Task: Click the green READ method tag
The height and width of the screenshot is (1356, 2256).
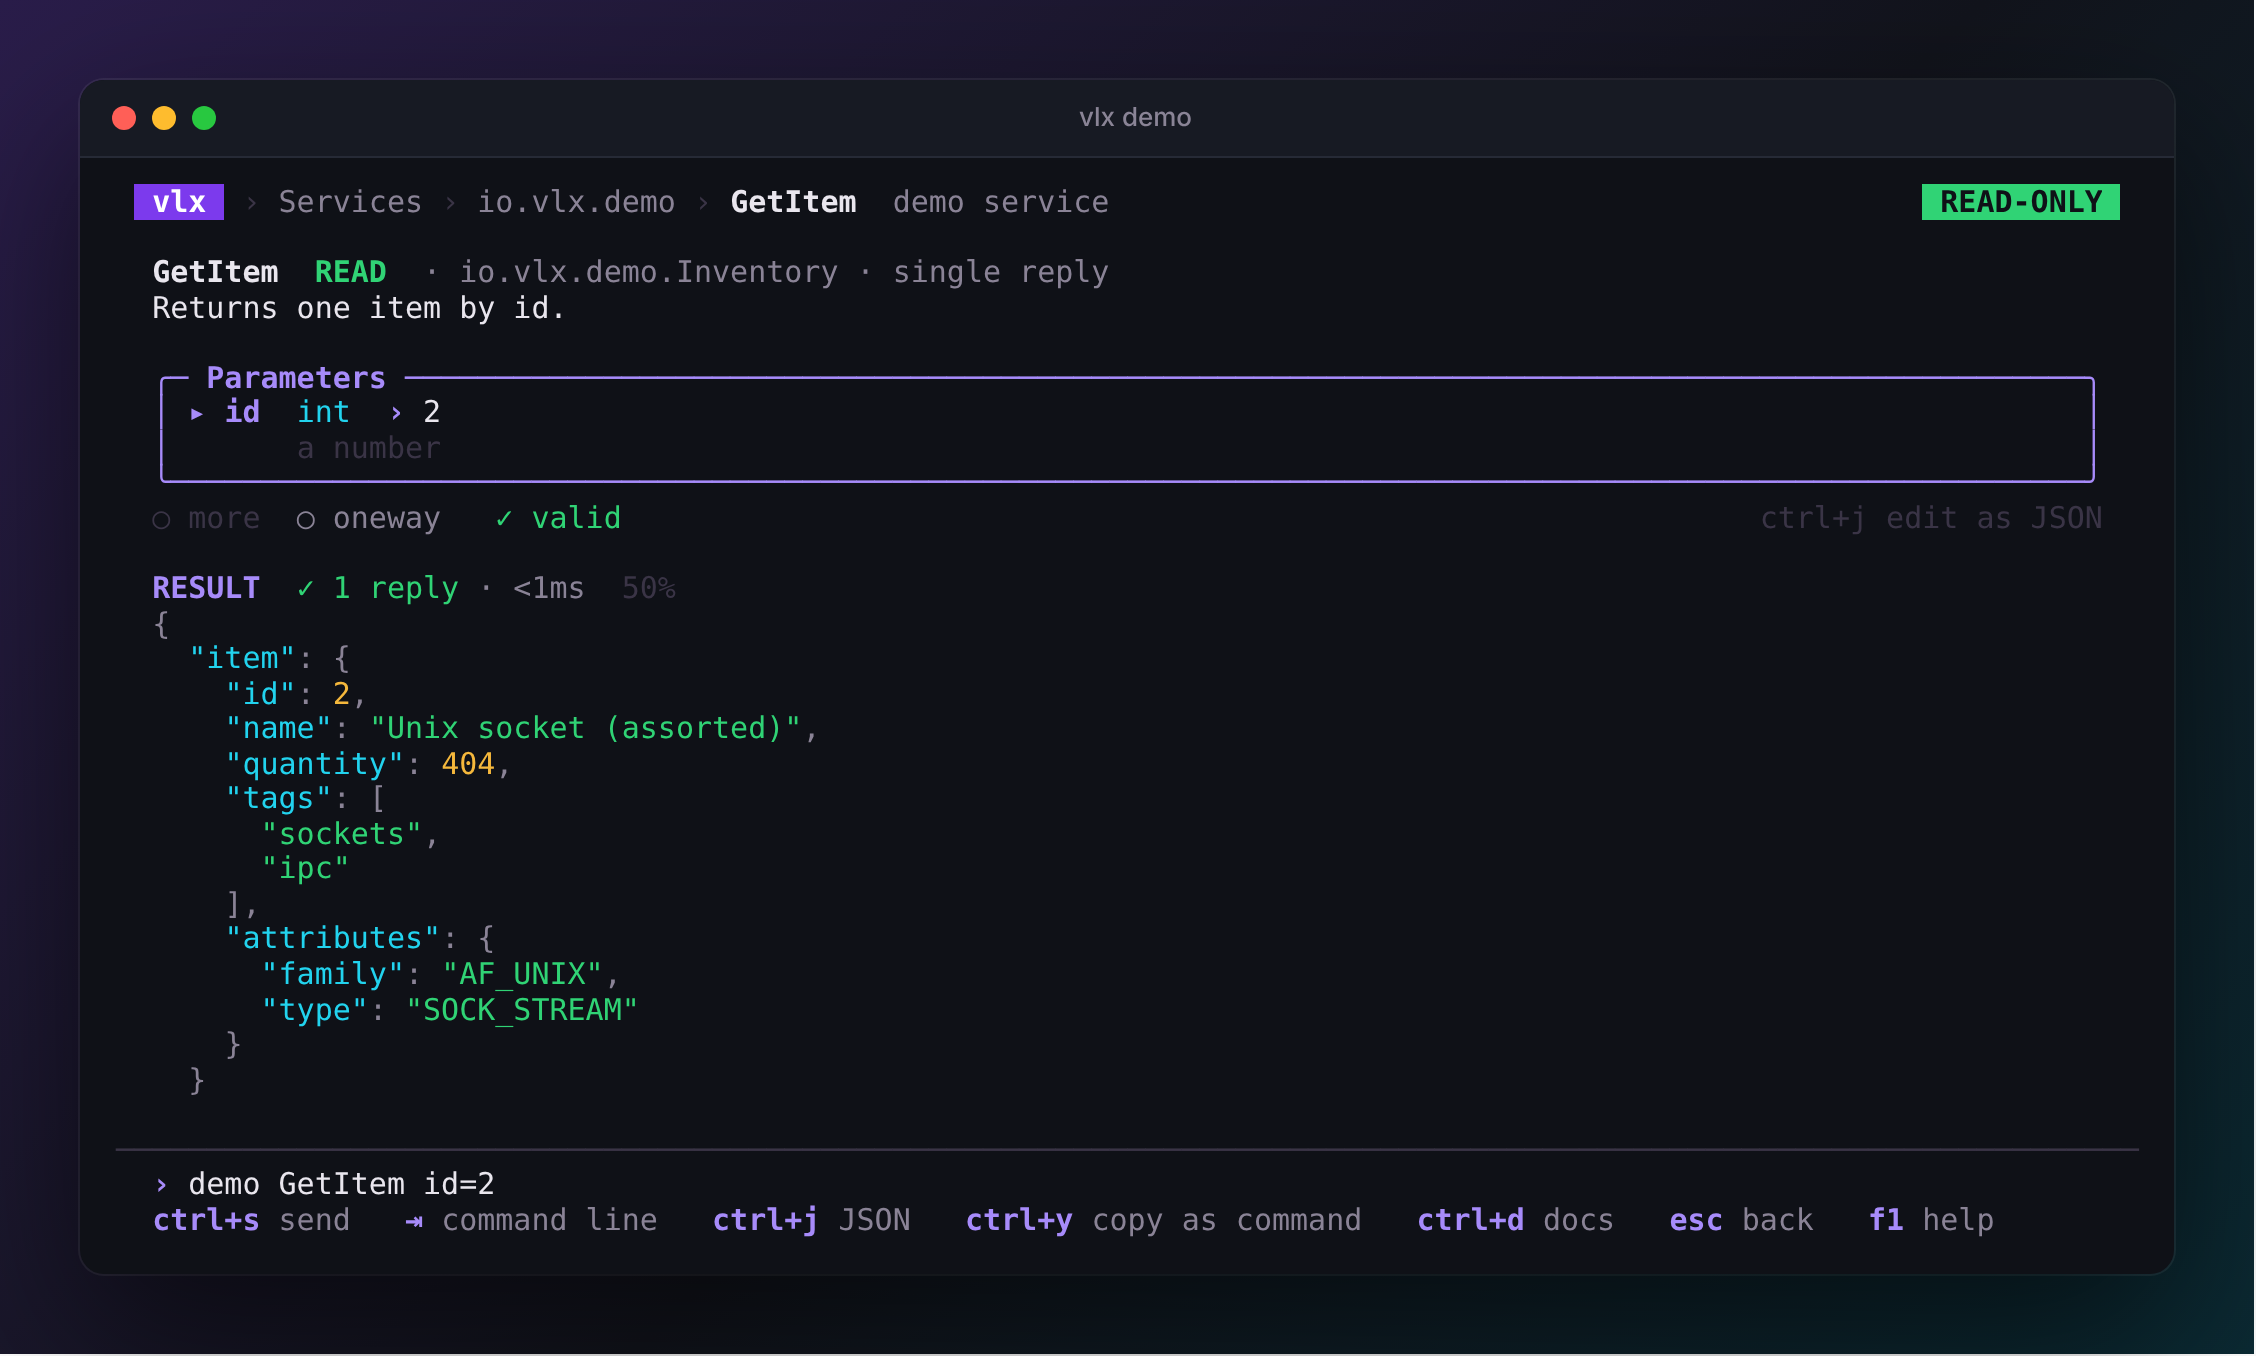Action: (350, 272)
